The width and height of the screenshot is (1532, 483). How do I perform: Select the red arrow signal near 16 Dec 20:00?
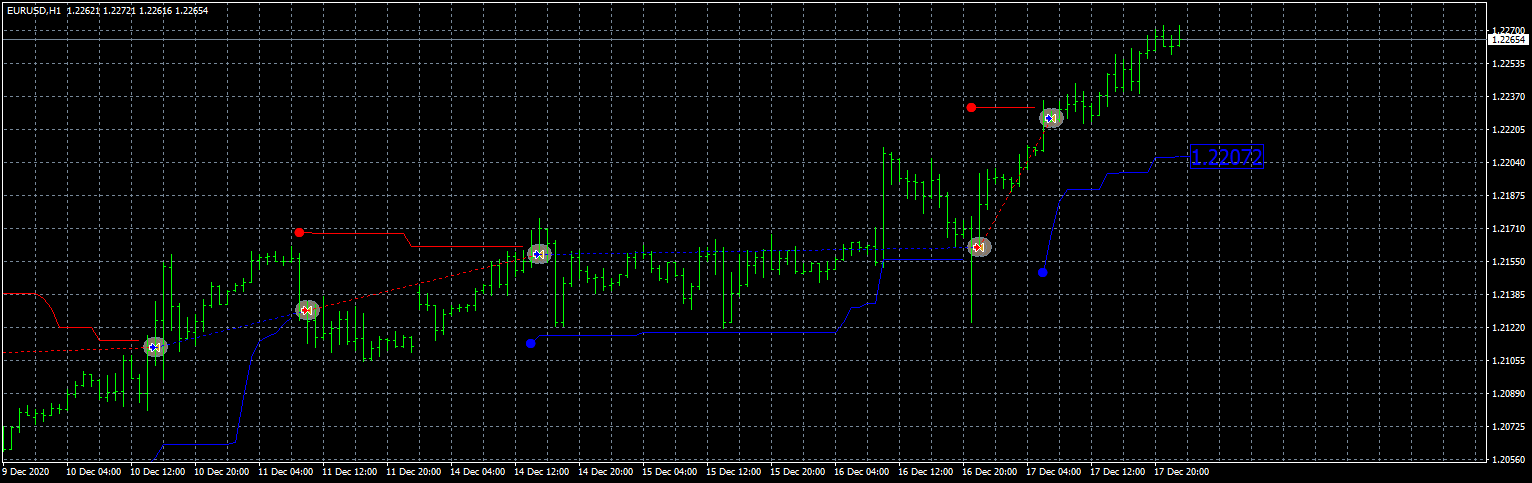pos(979,246)
